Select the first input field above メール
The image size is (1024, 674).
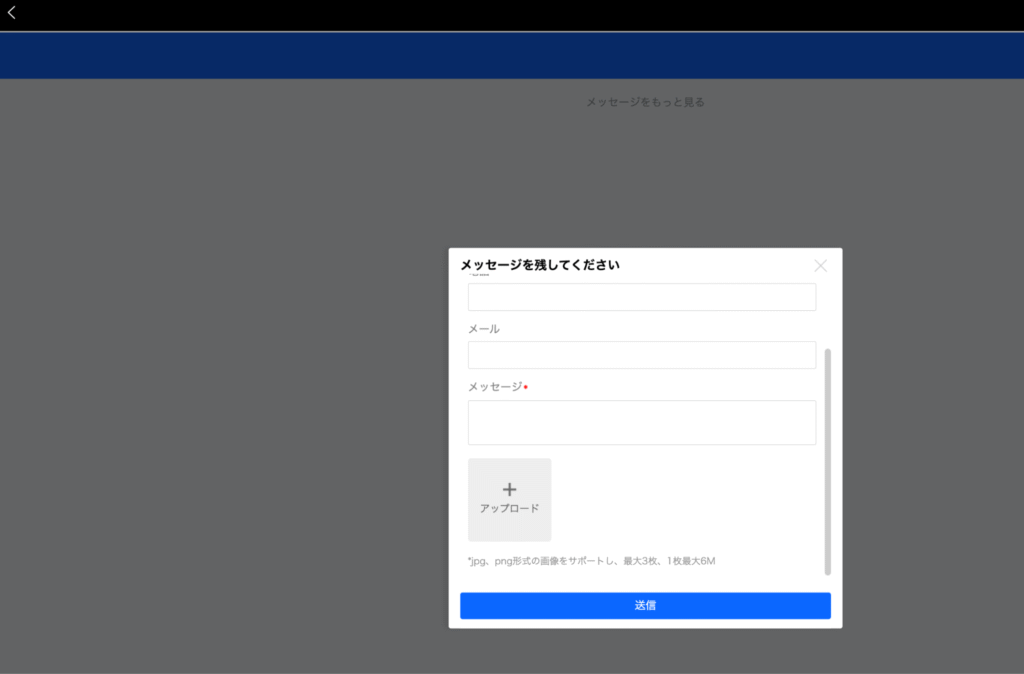point(641,297)
